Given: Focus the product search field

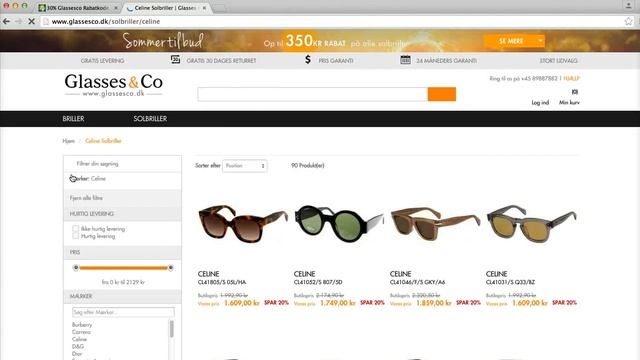Looking at the screenshot, I should click(313, 94).
